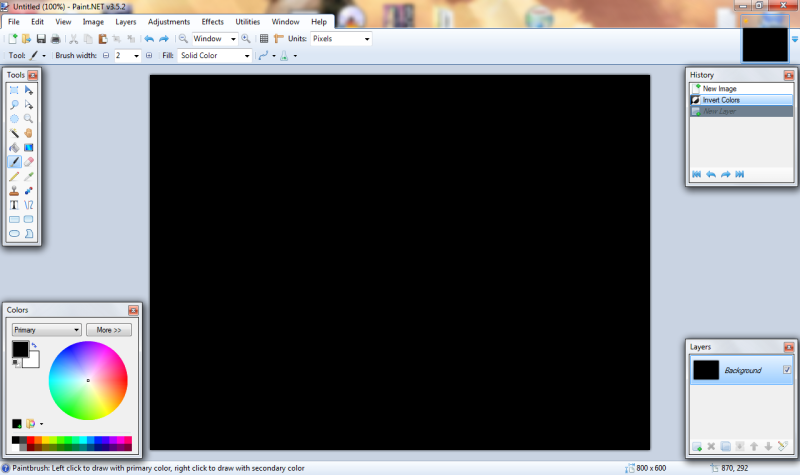Viewport: 800px width, 475px height.
Task: Open the palette management dropdown arrow
Action: click(x=41, y=424)
